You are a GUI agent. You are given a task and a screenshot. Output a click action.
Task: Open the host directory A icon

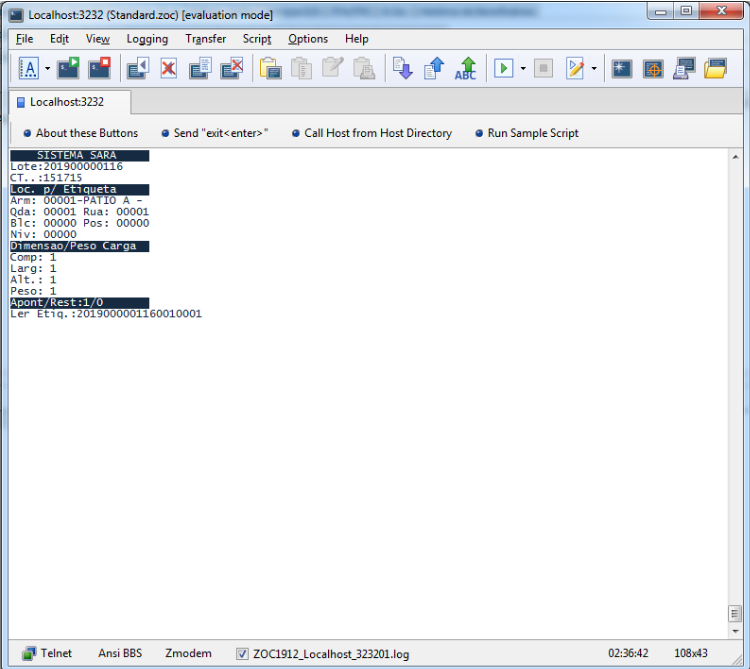[x=29, y=68]
